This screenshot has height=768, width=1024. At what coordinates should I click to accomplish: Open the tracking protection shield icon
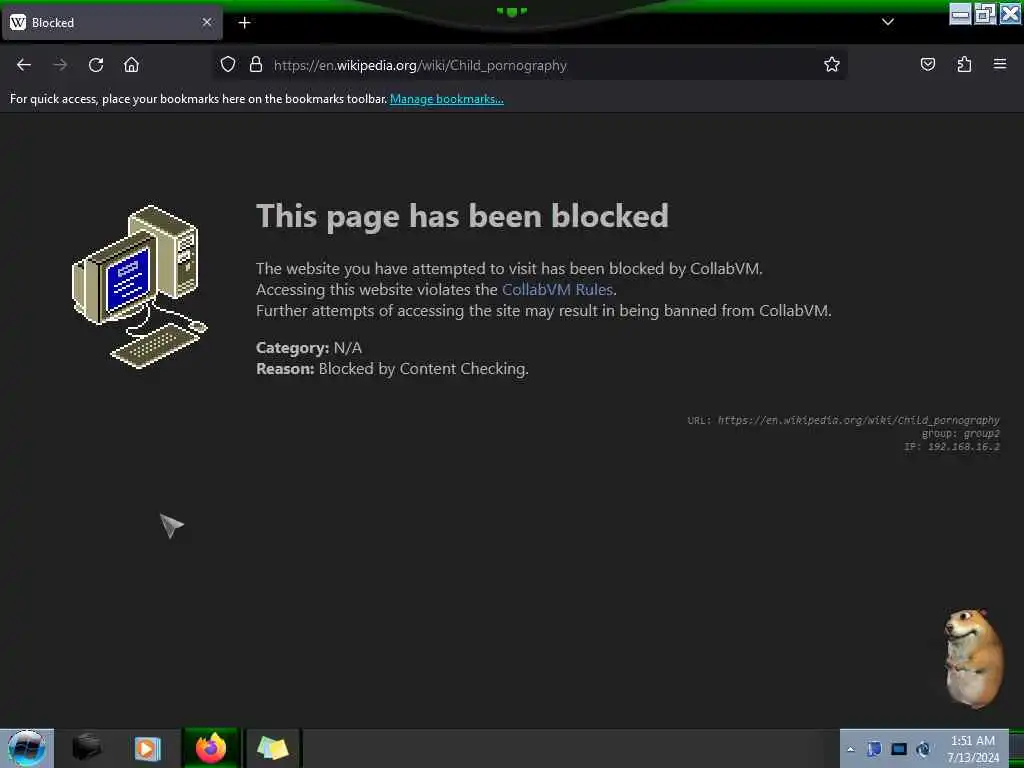tap(227, 65)
